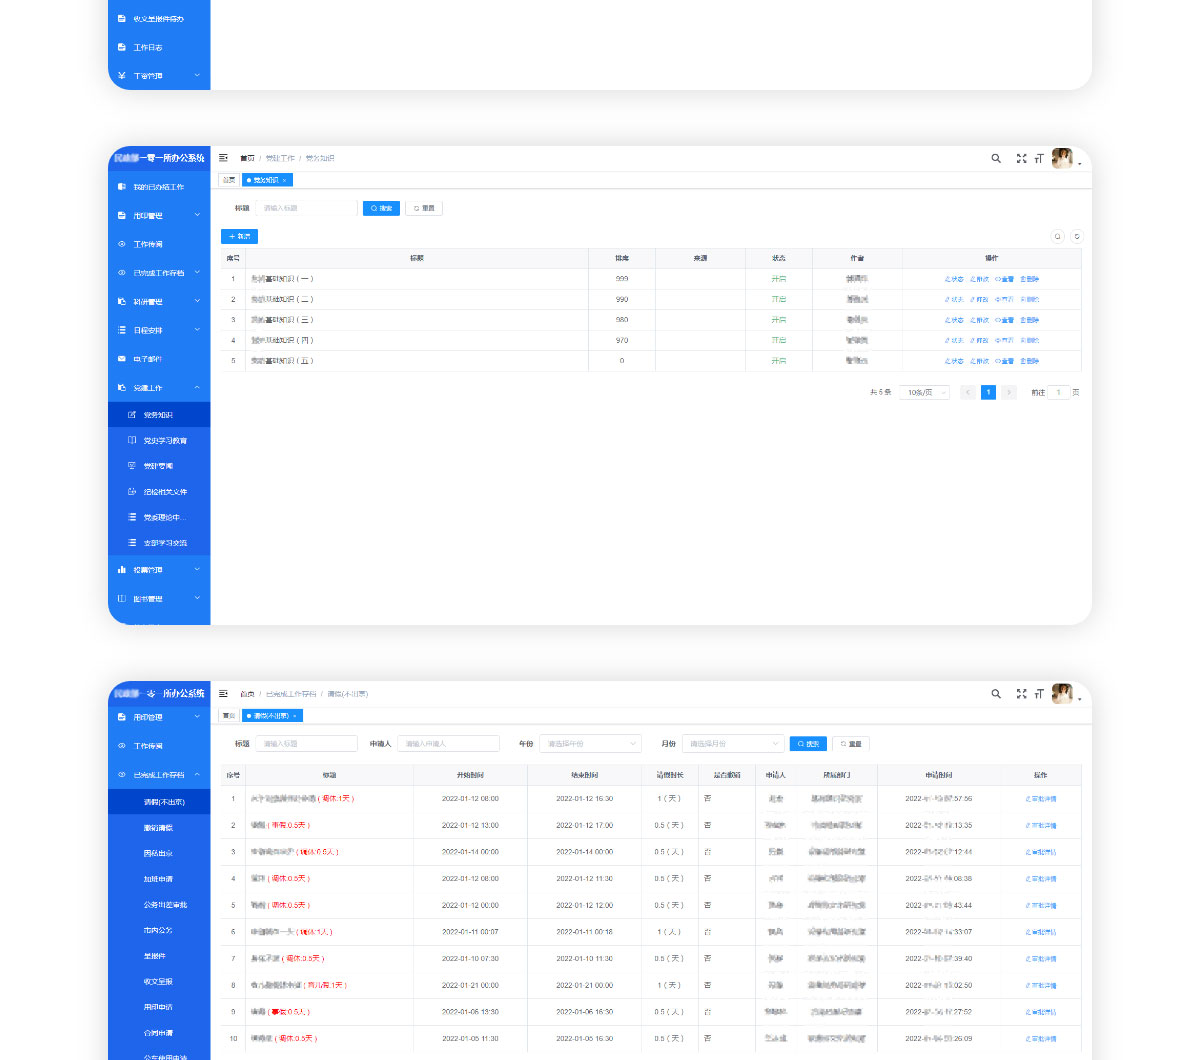
Task: Click 删除 link for row 党务基础知识(五)
Action: (1030, 361)
